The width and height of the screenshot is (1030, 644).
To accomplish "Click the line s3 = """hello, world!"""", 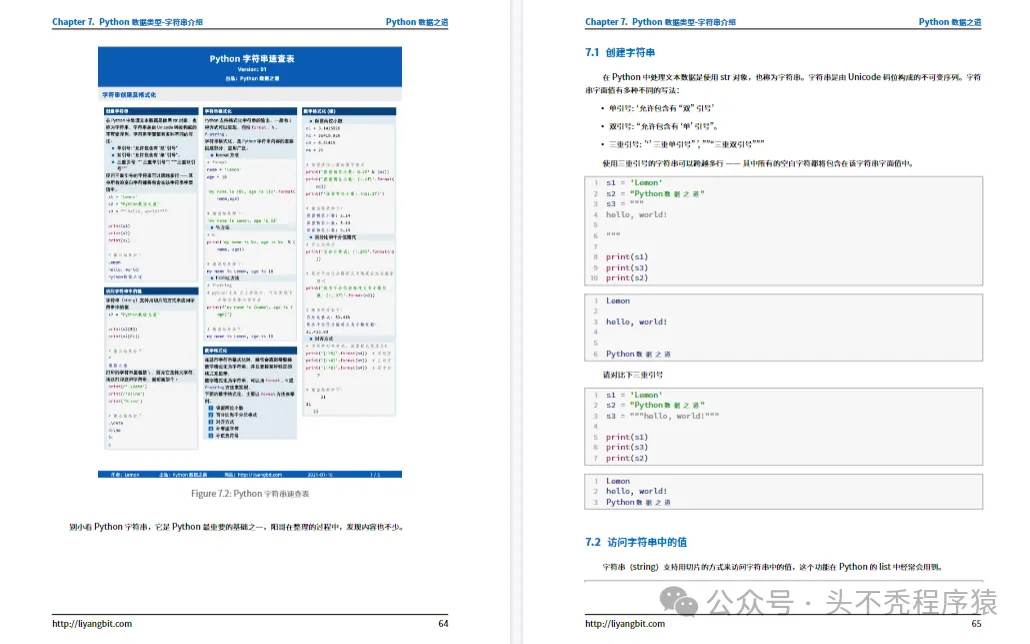I will click(662, 416).
